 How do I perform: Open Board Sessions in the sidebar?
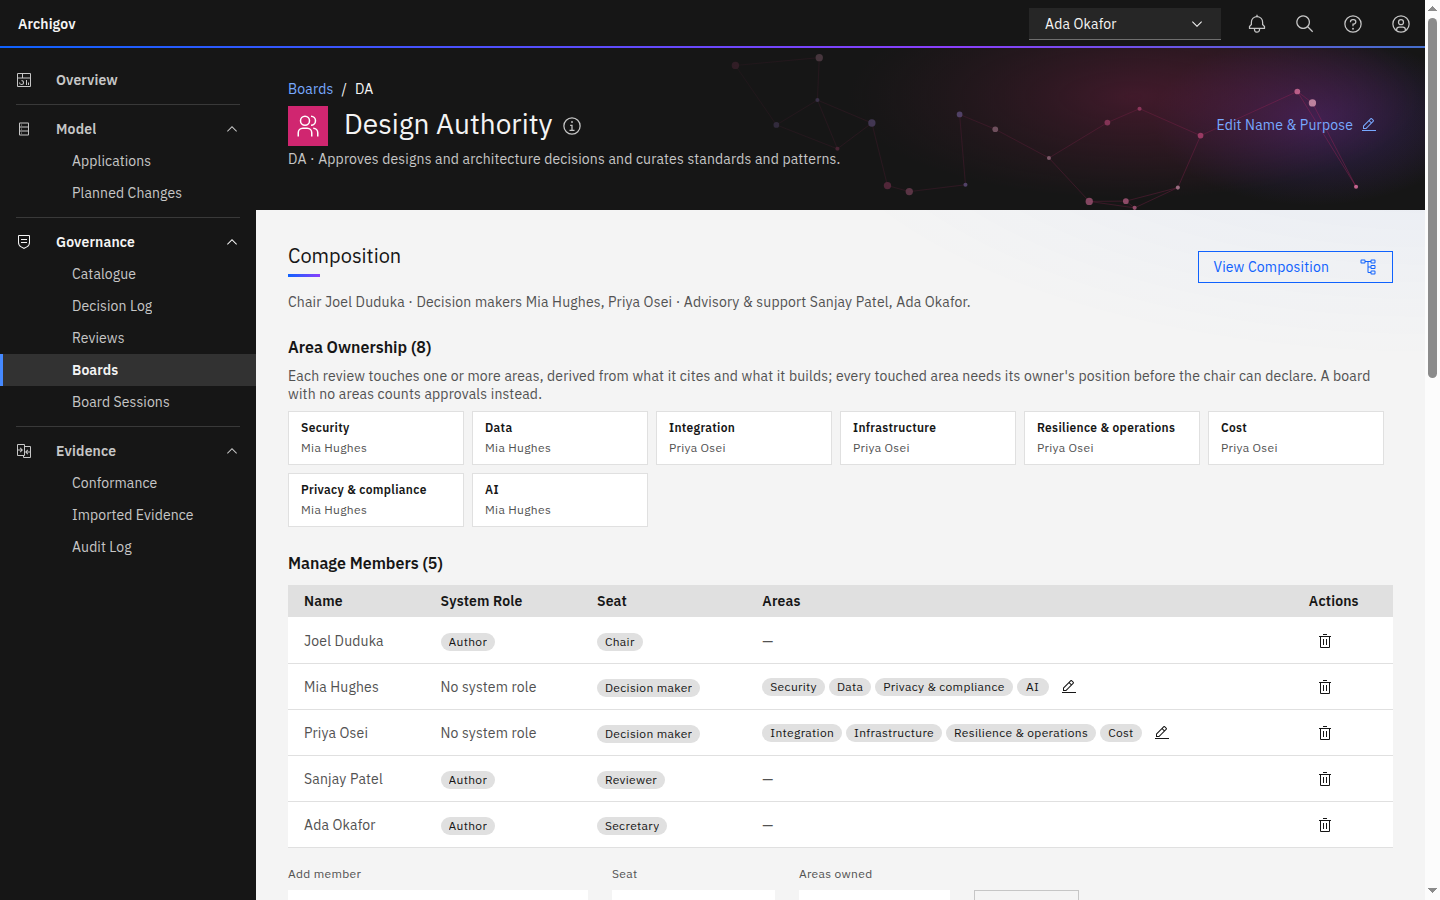pyautogui.click(x=128, y=402)
